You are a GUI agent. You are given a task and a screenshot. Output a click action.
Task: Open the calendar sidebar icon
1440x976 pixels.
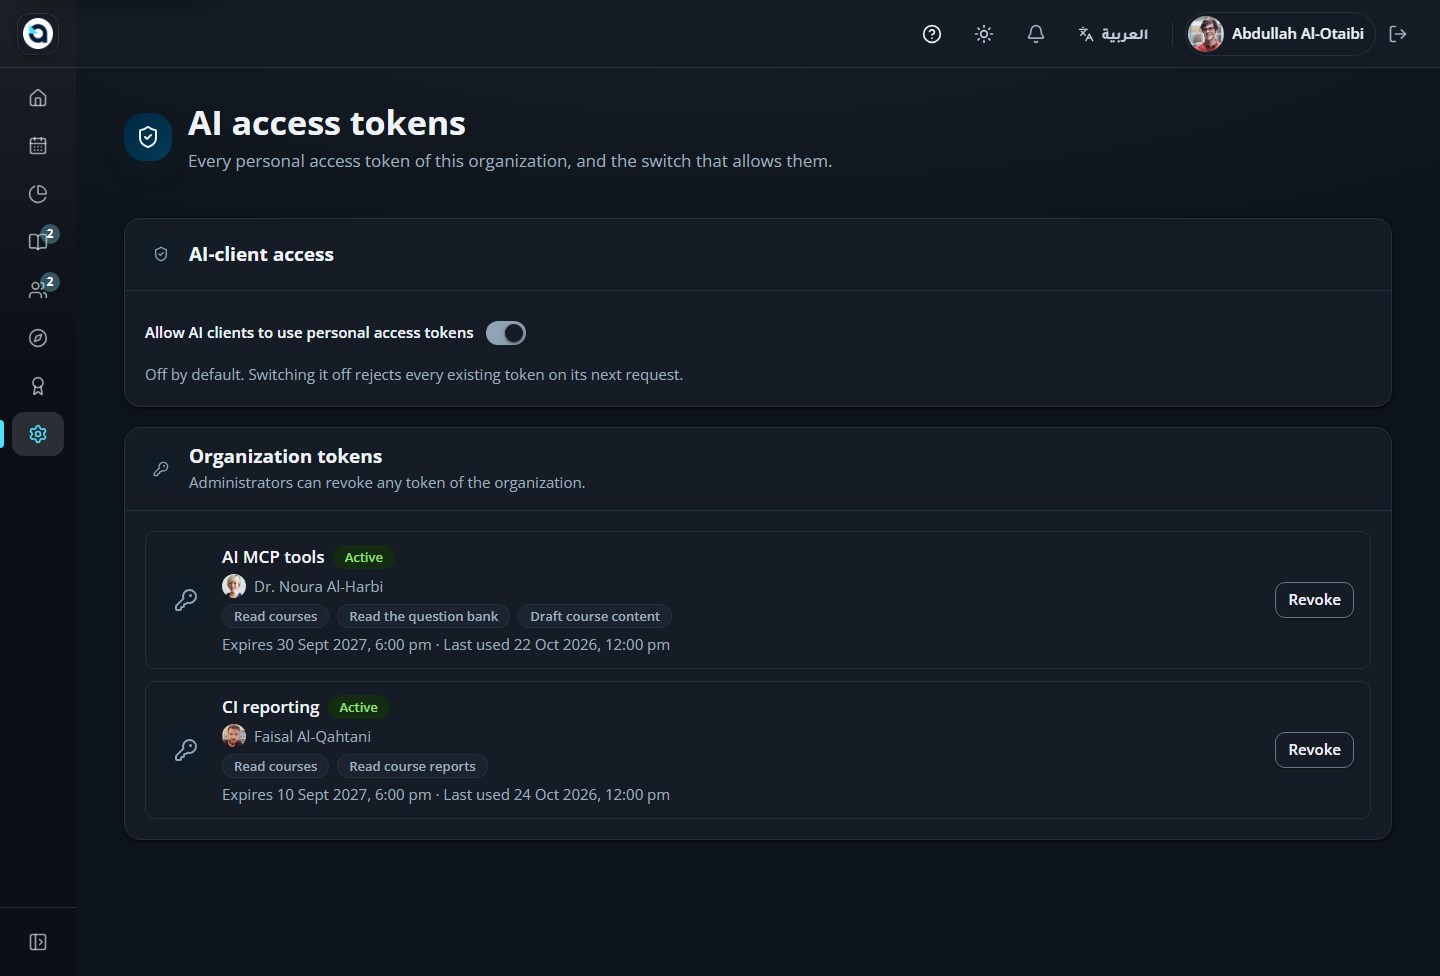click(x=38, y=146)
